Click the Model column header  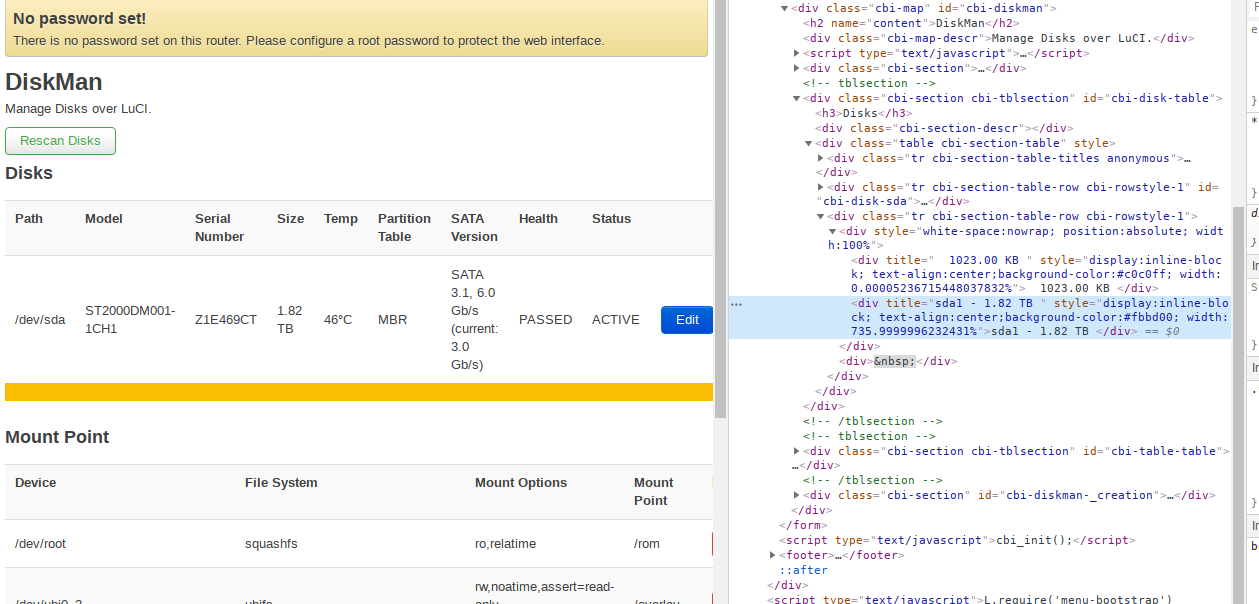104,219
